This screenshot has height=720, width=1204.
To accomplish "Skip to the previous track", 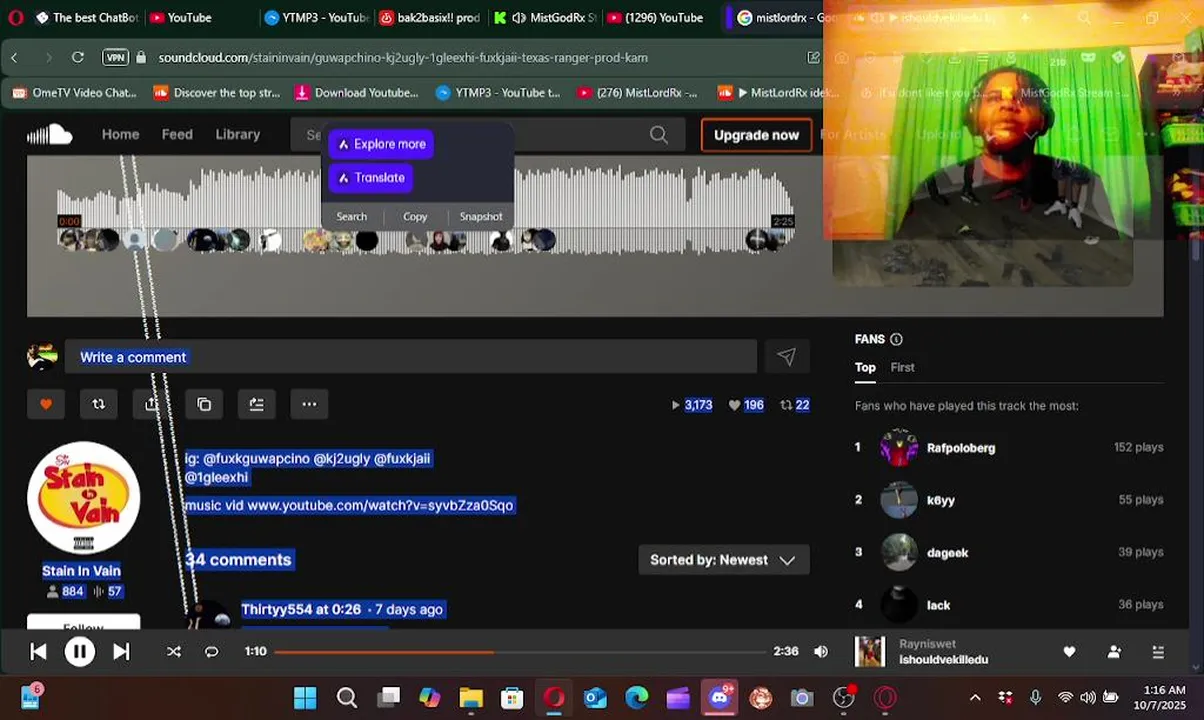I will [38, 652].
